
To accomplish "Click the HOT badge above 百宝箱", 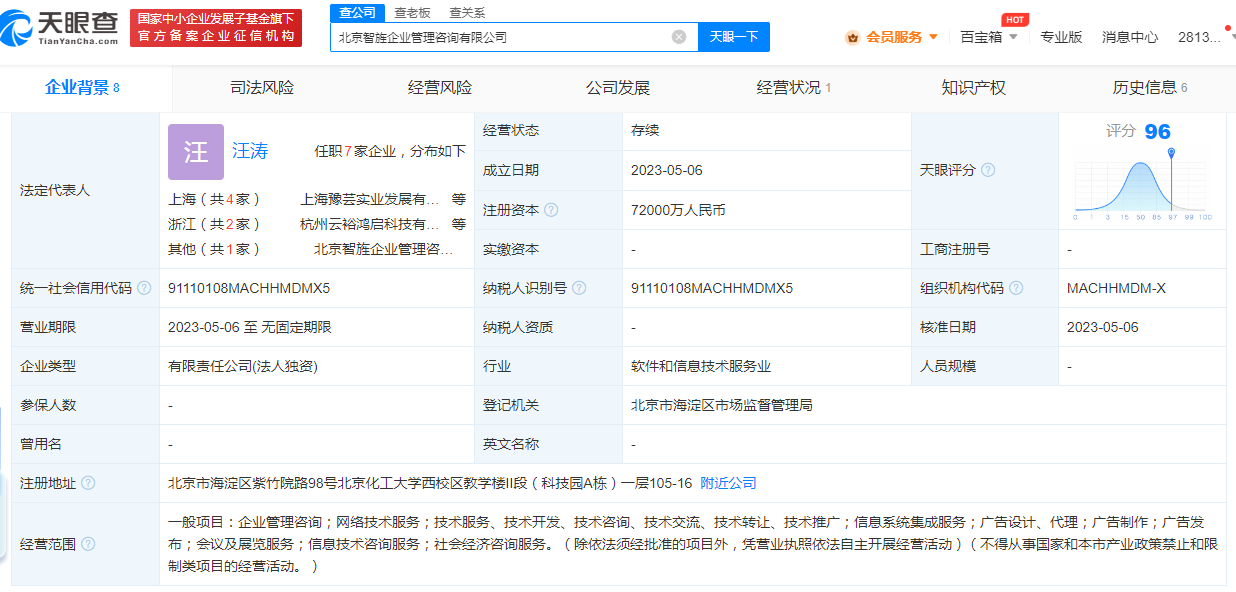I will 1015,20.
